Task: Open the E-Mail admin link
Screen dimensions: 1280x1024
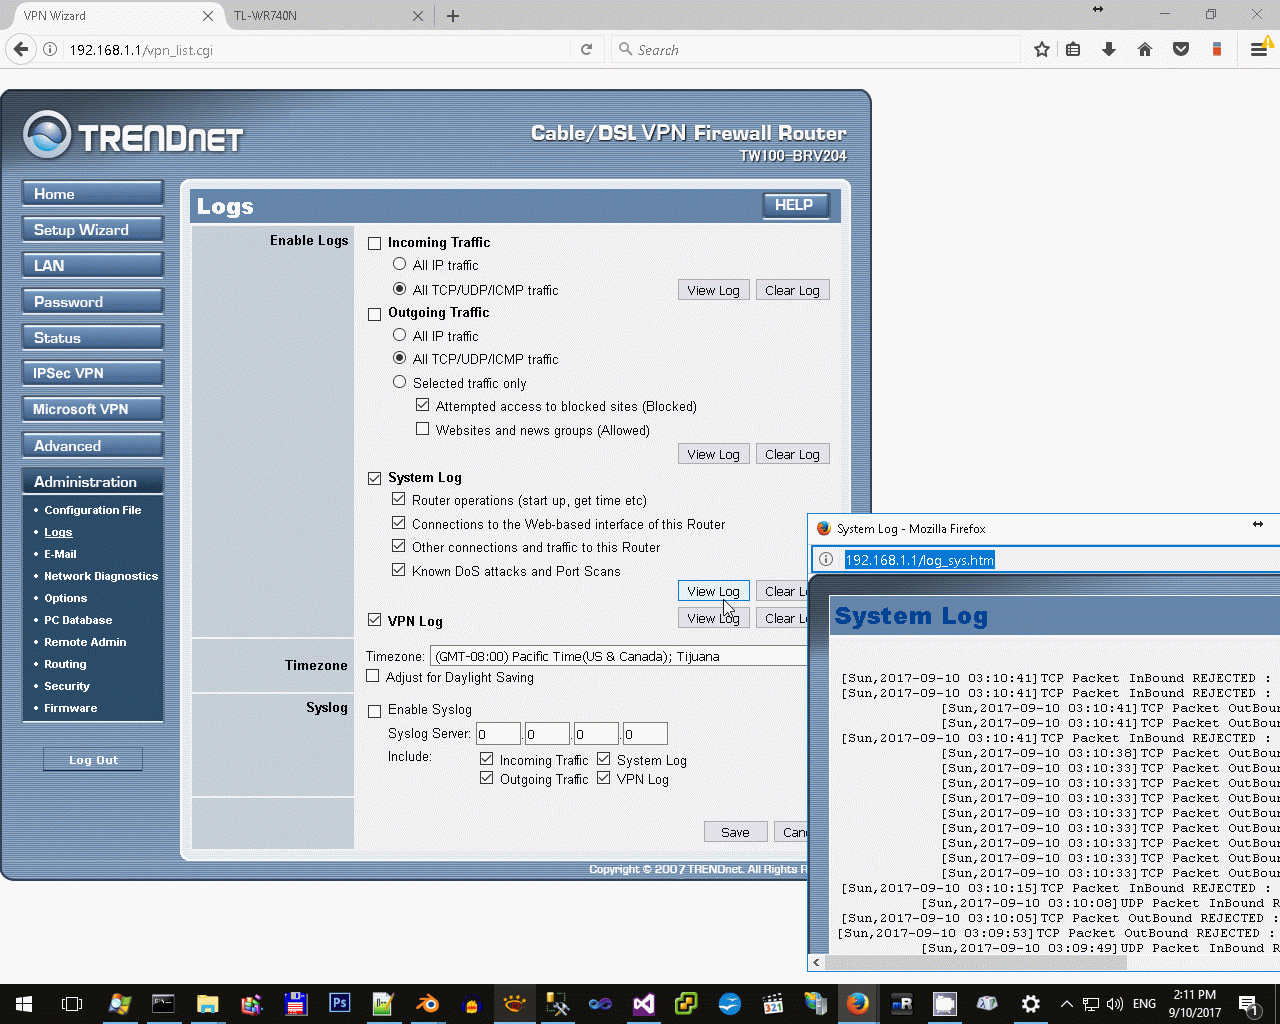Action: [60, 554]
